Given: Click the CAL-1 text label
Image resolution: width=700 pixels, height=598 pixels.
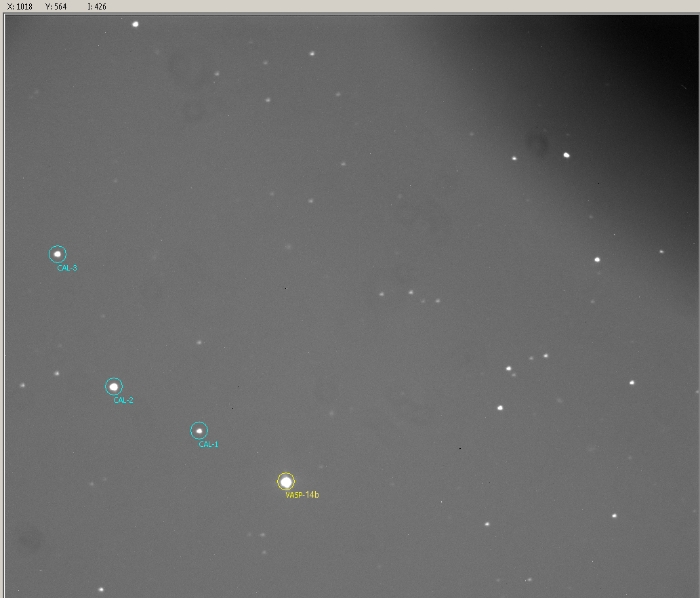Looking at the screenshot, I should tap(208, 444).
